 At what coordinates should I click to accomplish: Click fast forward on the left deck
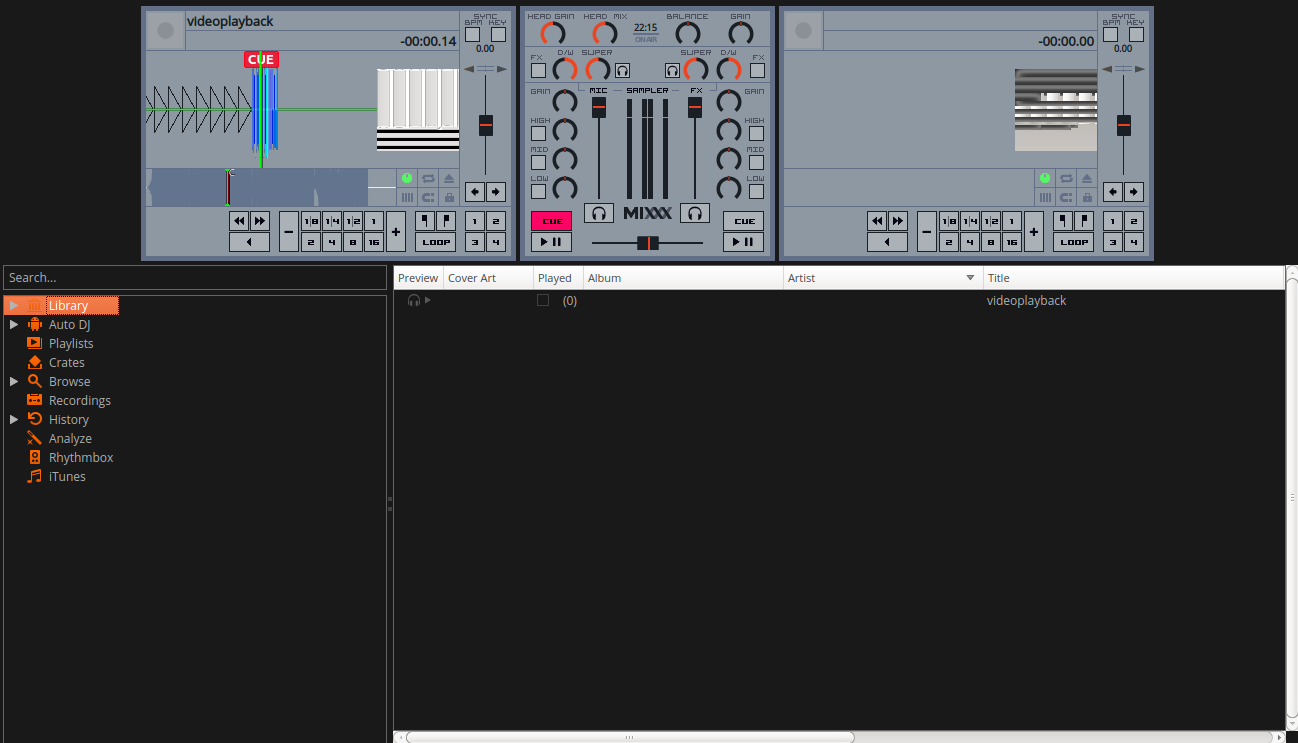[259, 221]
